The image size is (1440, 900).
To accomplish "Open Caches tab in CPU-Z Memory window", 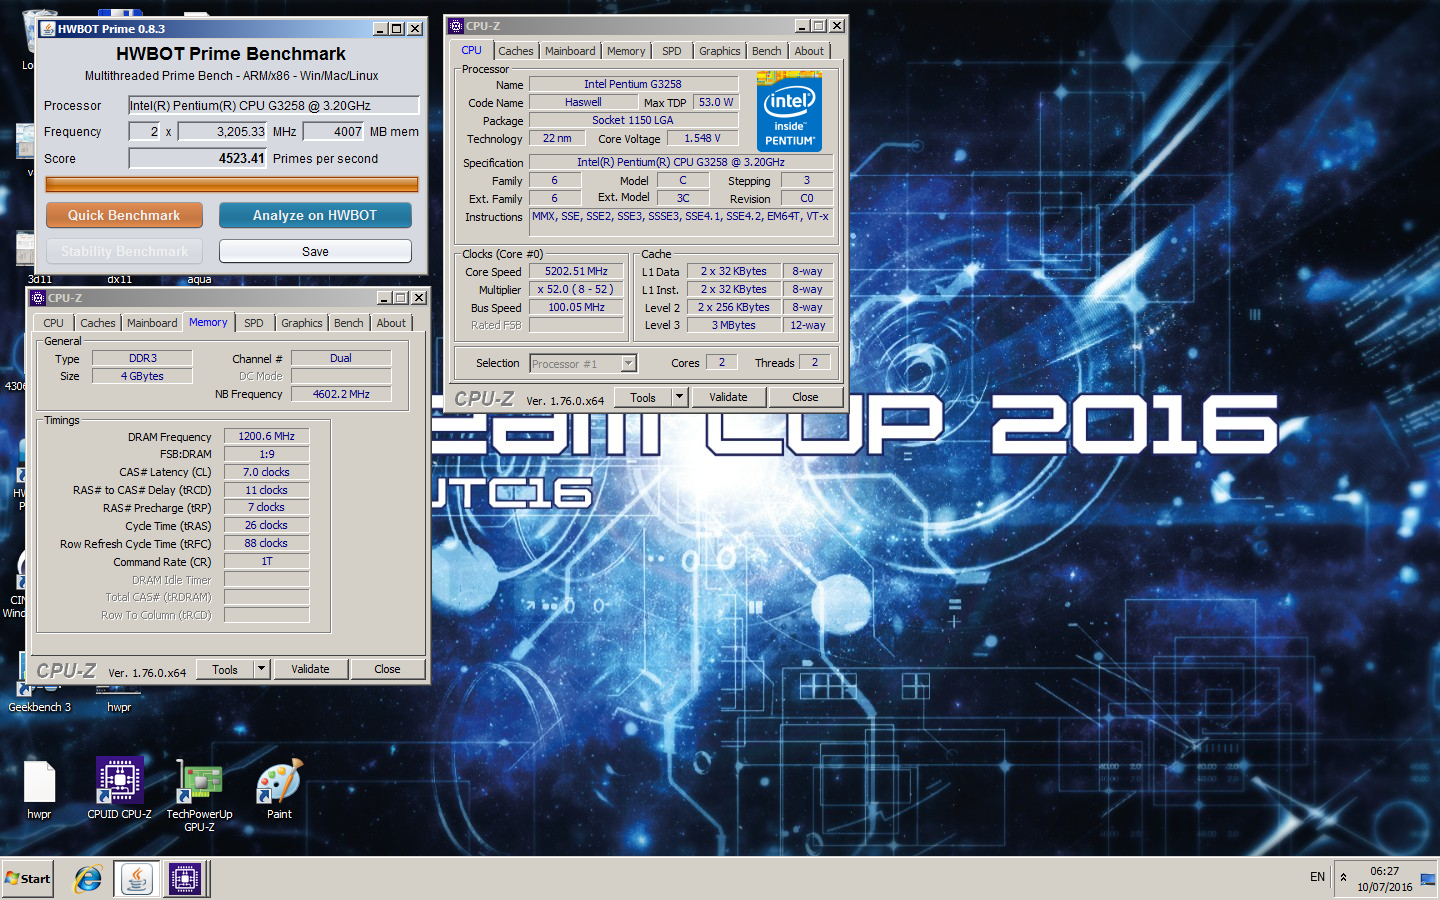I will coord(98,323).
